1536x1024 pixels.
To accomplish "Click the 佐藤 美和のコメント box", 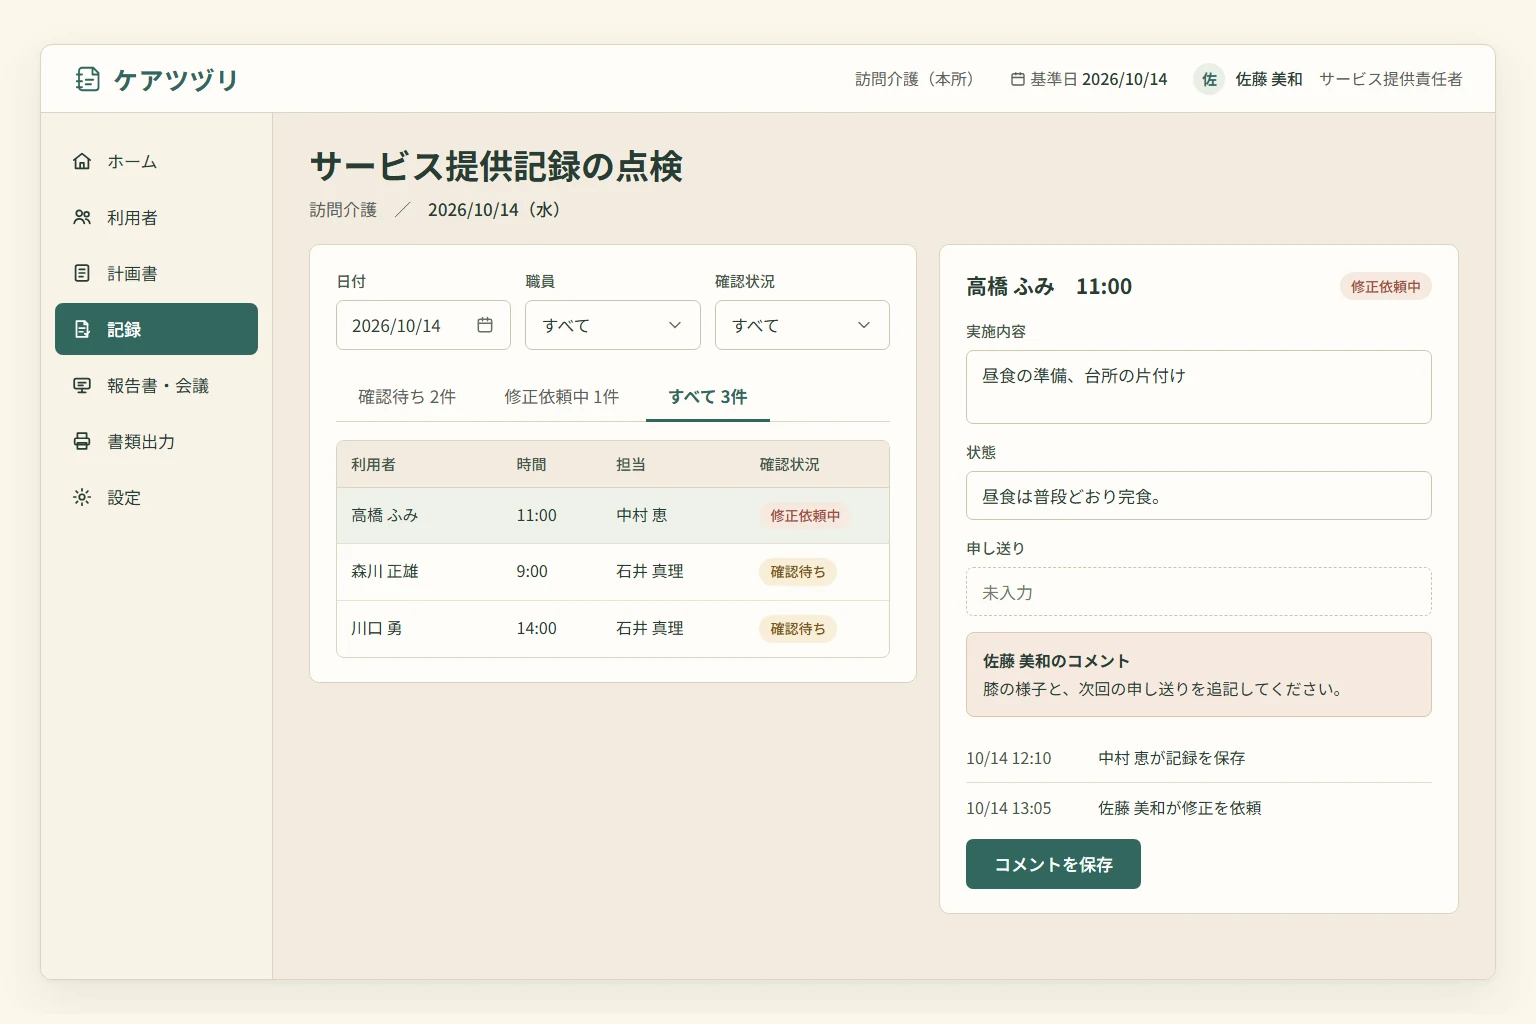I will (x=1199, y=675).
